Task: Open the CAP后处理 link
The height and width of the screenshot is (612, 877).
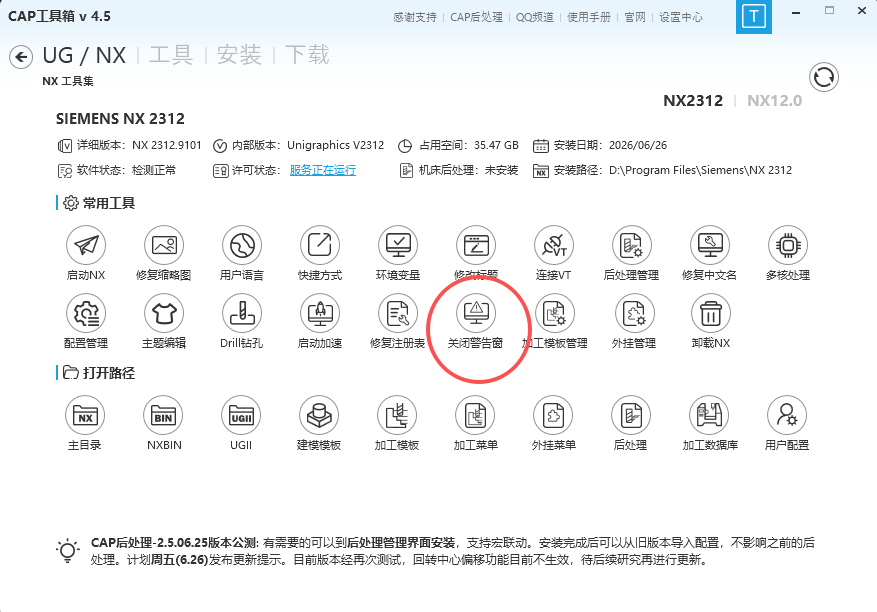Action: tap(477, 17)
